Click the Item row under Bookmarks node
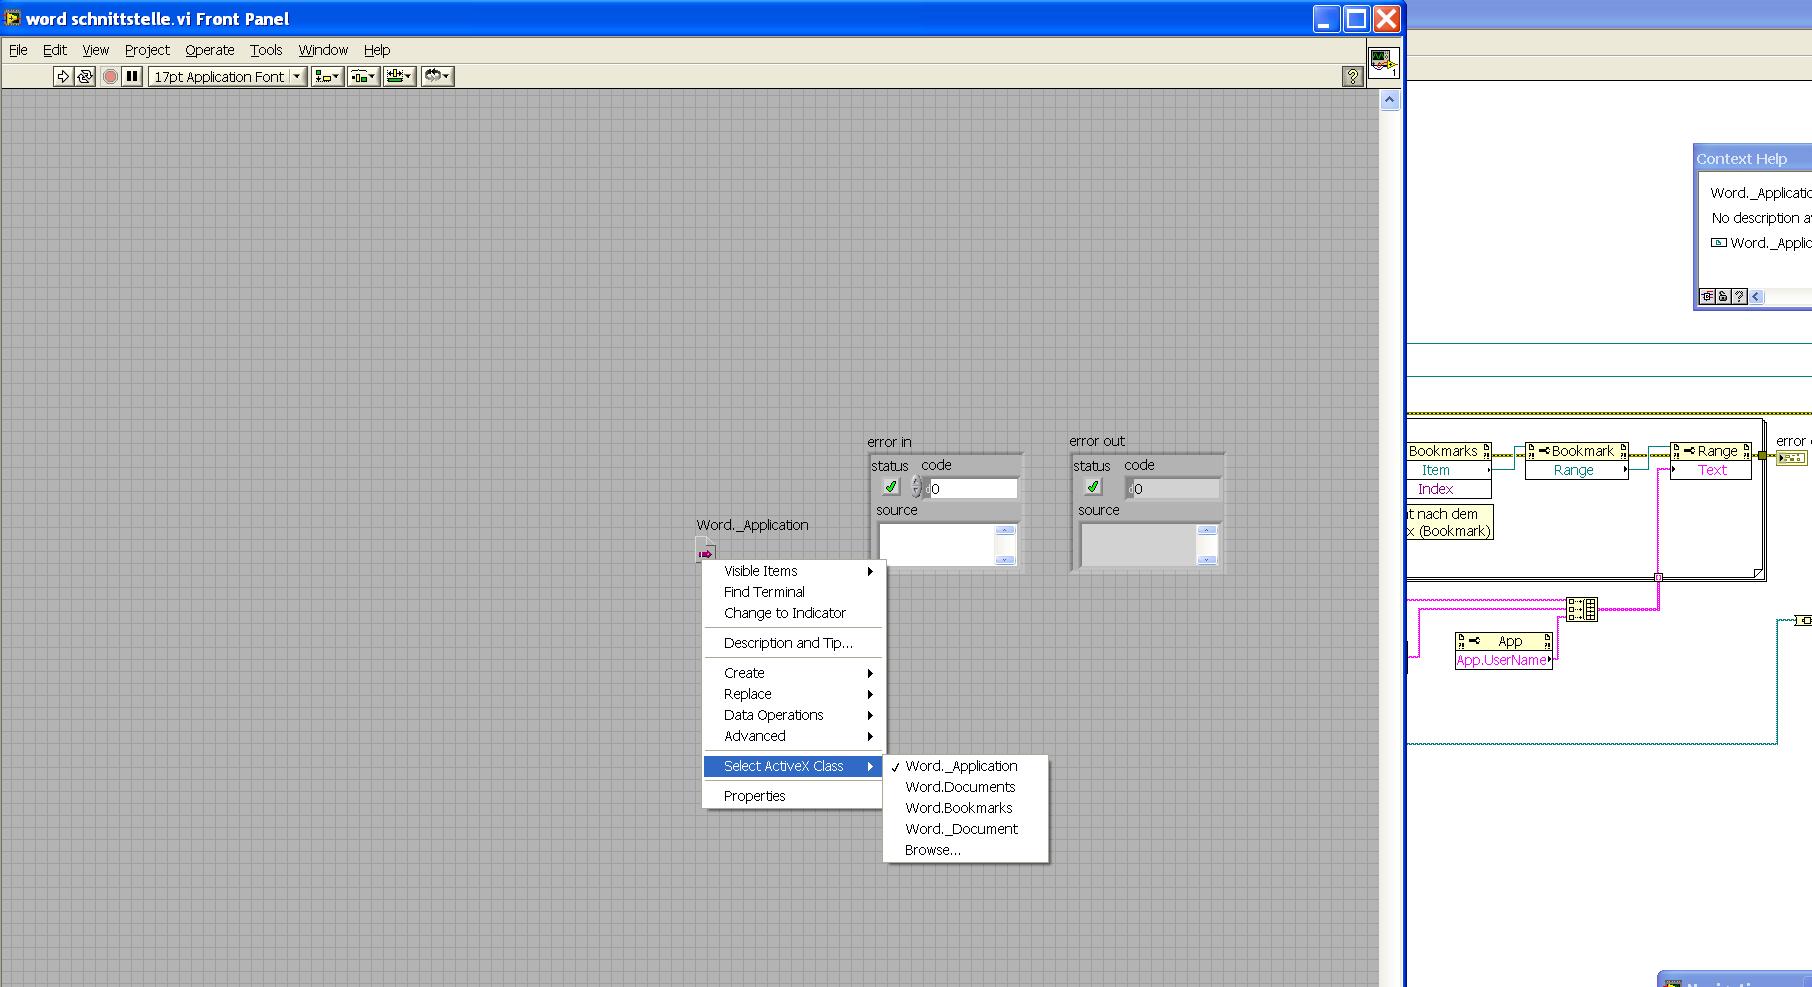 (x=1448, y=470)
